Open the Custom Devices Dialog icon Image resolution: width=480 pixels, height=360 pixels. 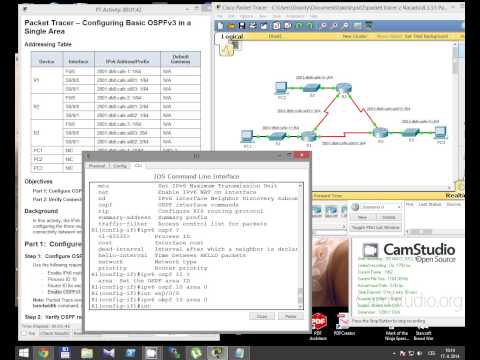[x=369, y=26]
